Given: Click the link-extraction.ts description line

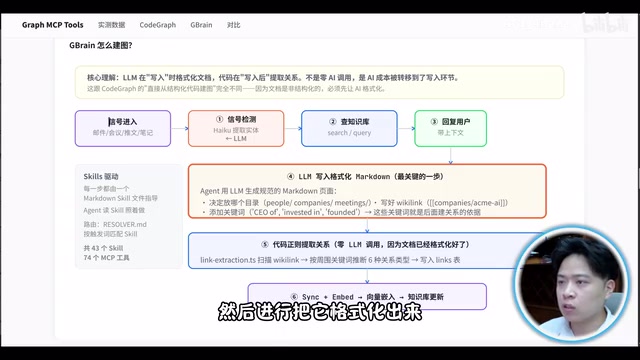Looking at the screenshot, I should [x=330, y=260].
